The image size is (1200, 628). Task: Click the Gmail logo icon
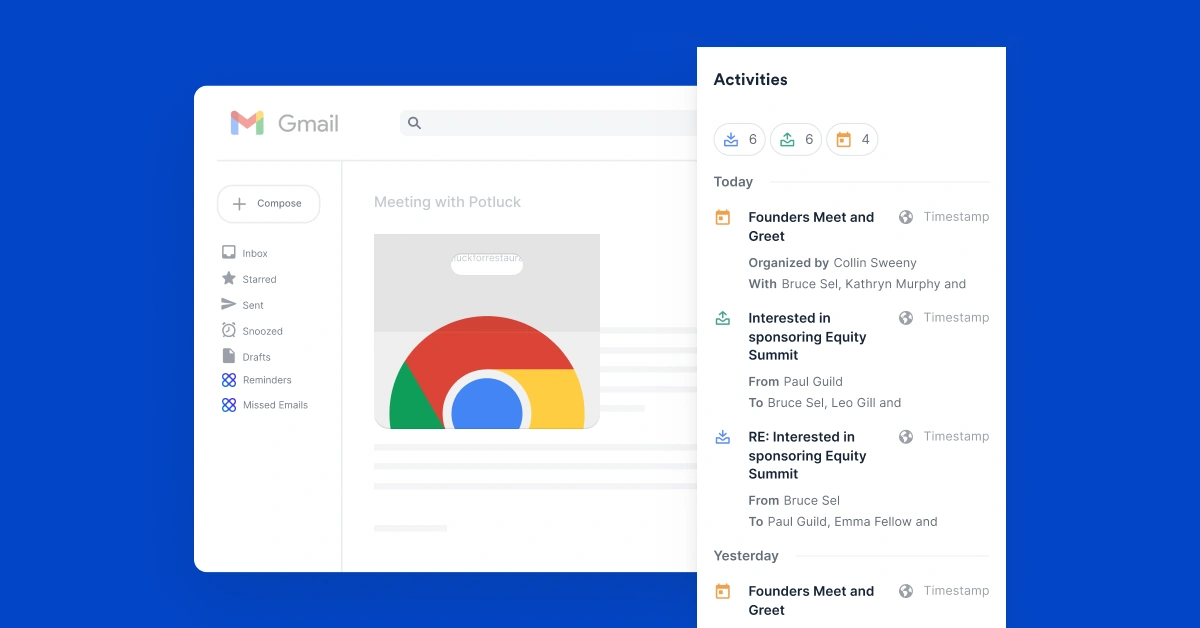247,123
